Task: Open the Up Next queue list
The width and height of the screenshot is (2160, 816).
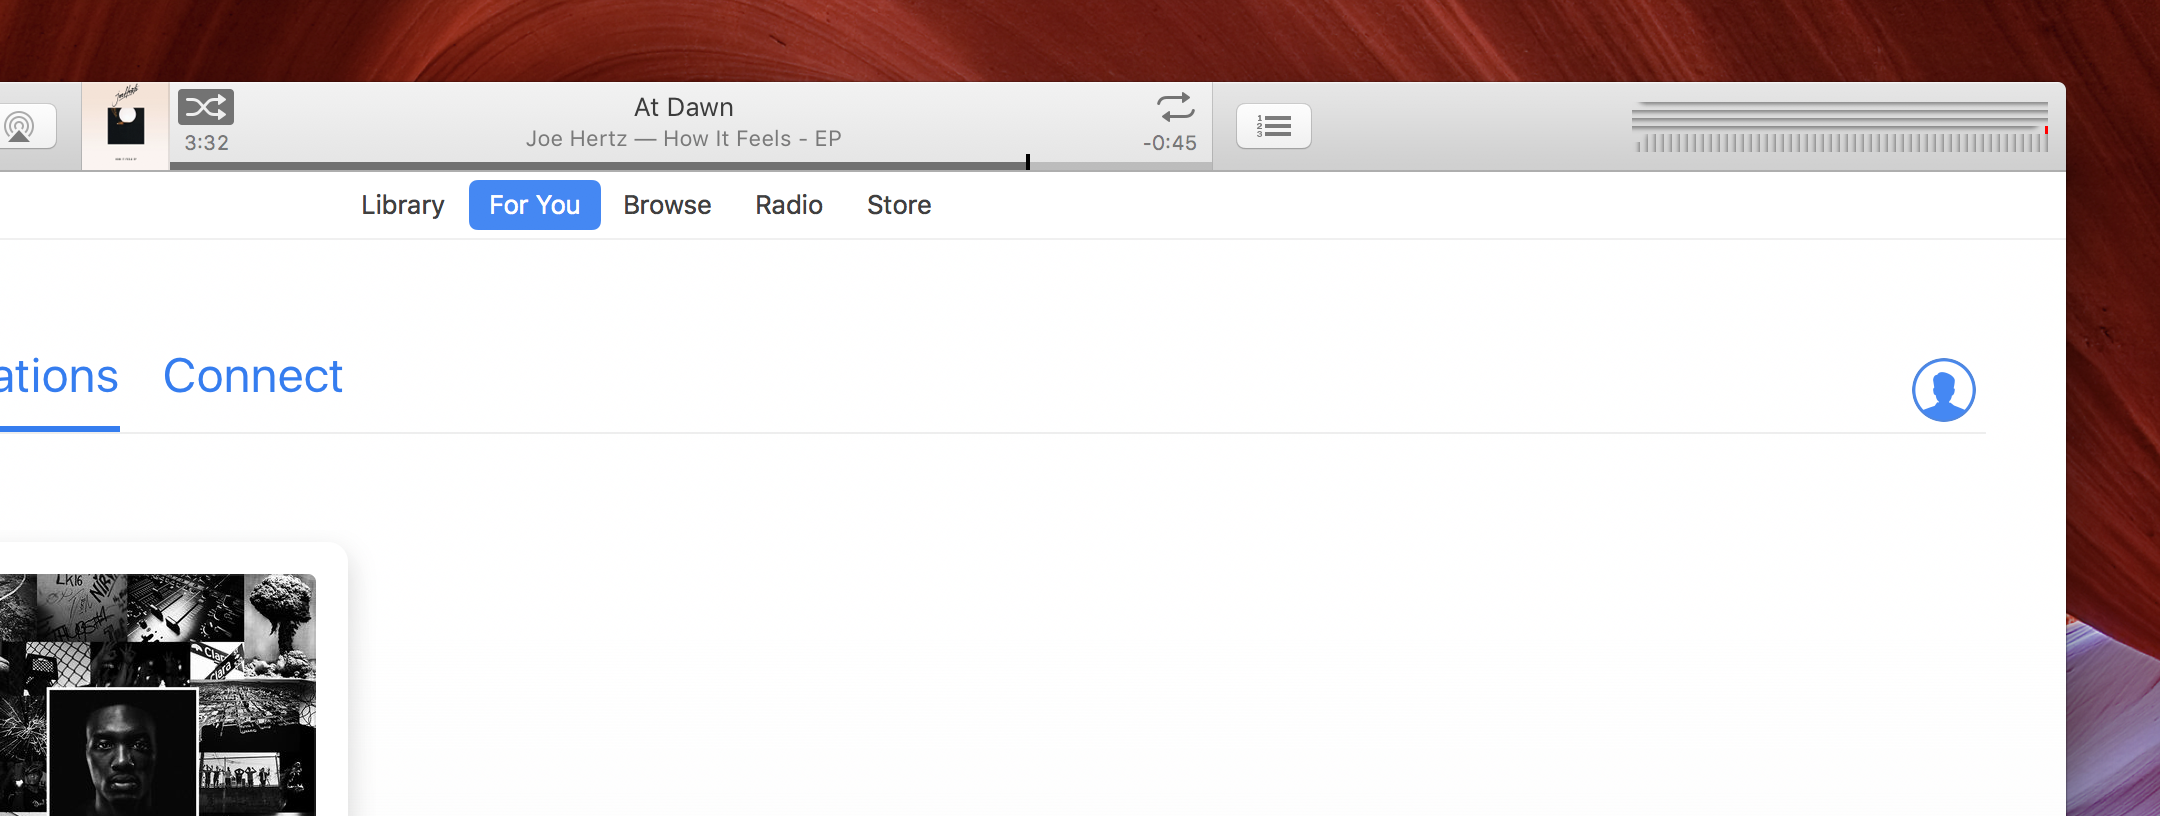Action: tap(1274, 126)
